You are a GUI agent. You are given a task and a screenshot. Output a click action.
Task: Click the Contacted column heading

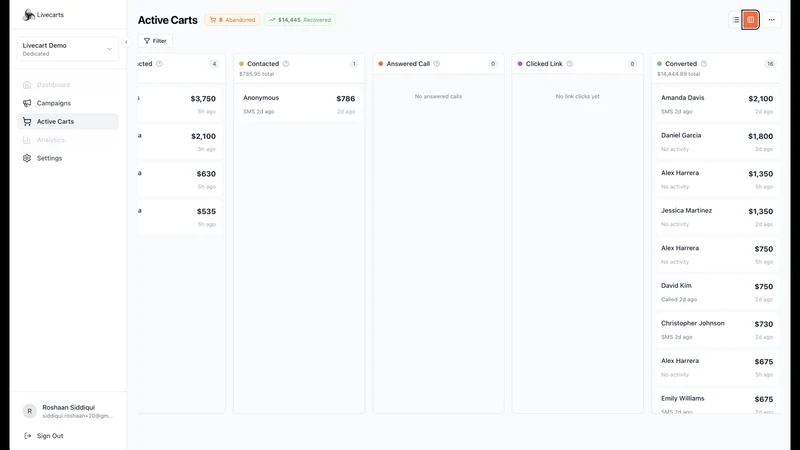coord(263,64)
